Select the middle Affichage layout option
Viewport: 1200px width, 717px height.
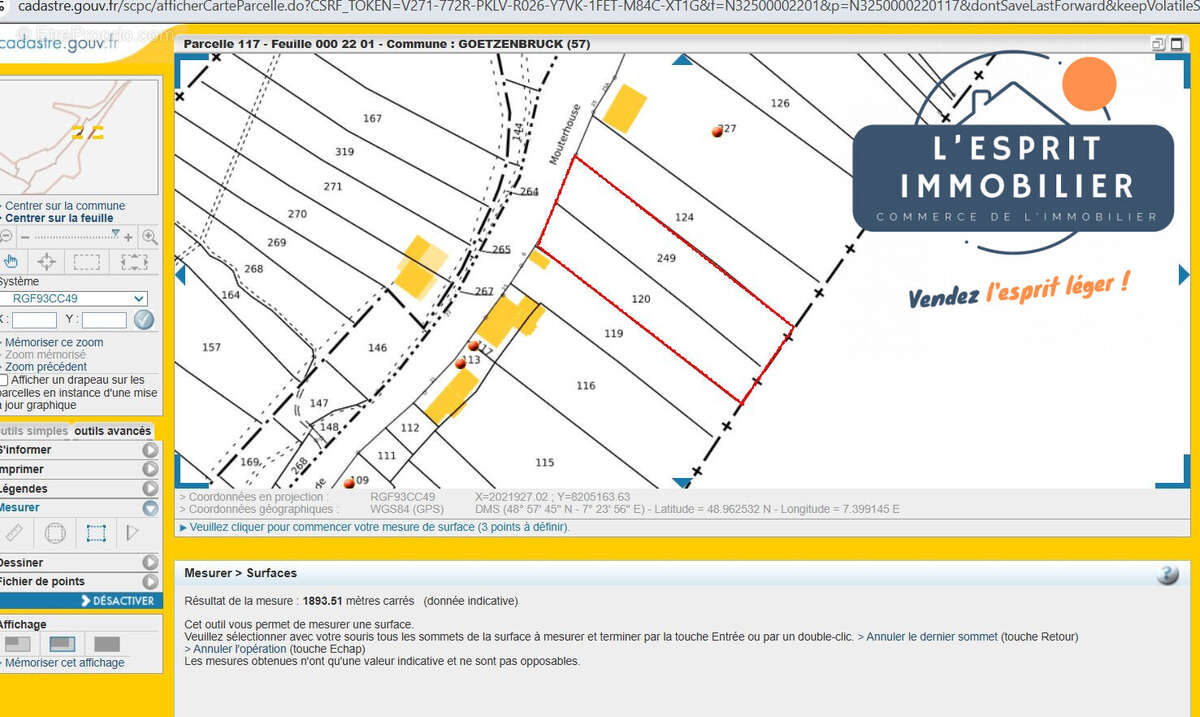[62, 644]
